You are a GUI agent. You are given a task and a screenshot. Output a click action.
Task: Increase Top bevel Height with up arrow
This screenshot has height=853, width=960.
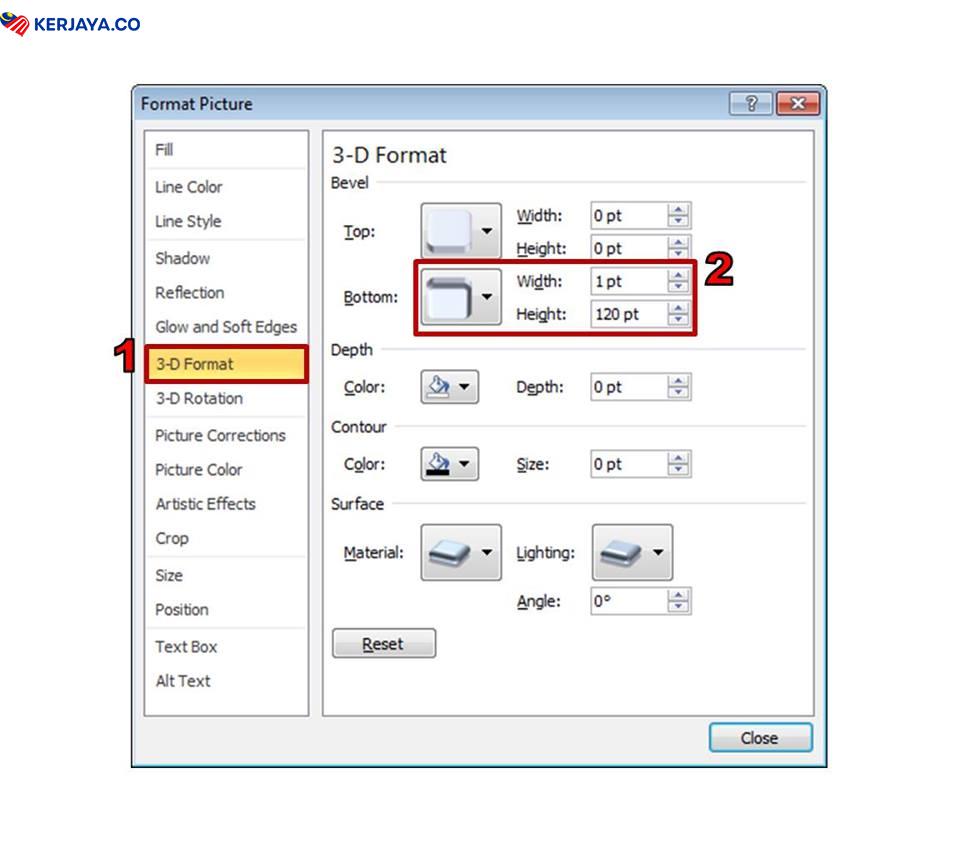[x=678, y=242]
